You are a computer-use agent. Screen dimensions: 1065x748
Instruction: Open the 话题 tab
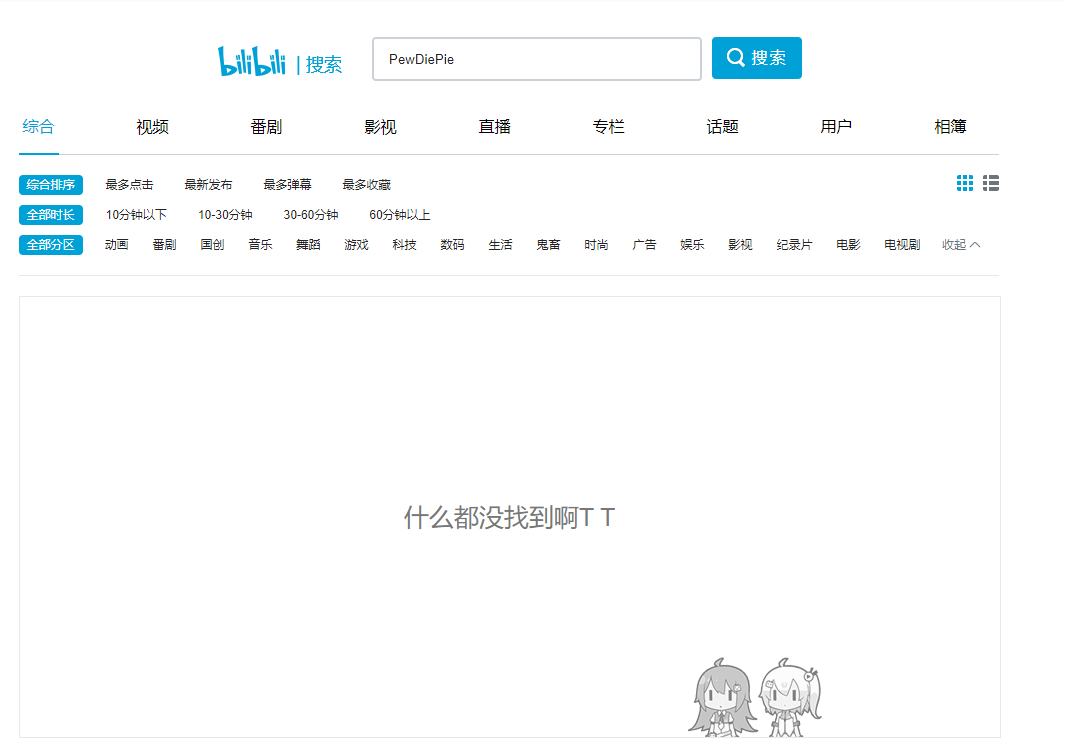click(x=722, y=126)
